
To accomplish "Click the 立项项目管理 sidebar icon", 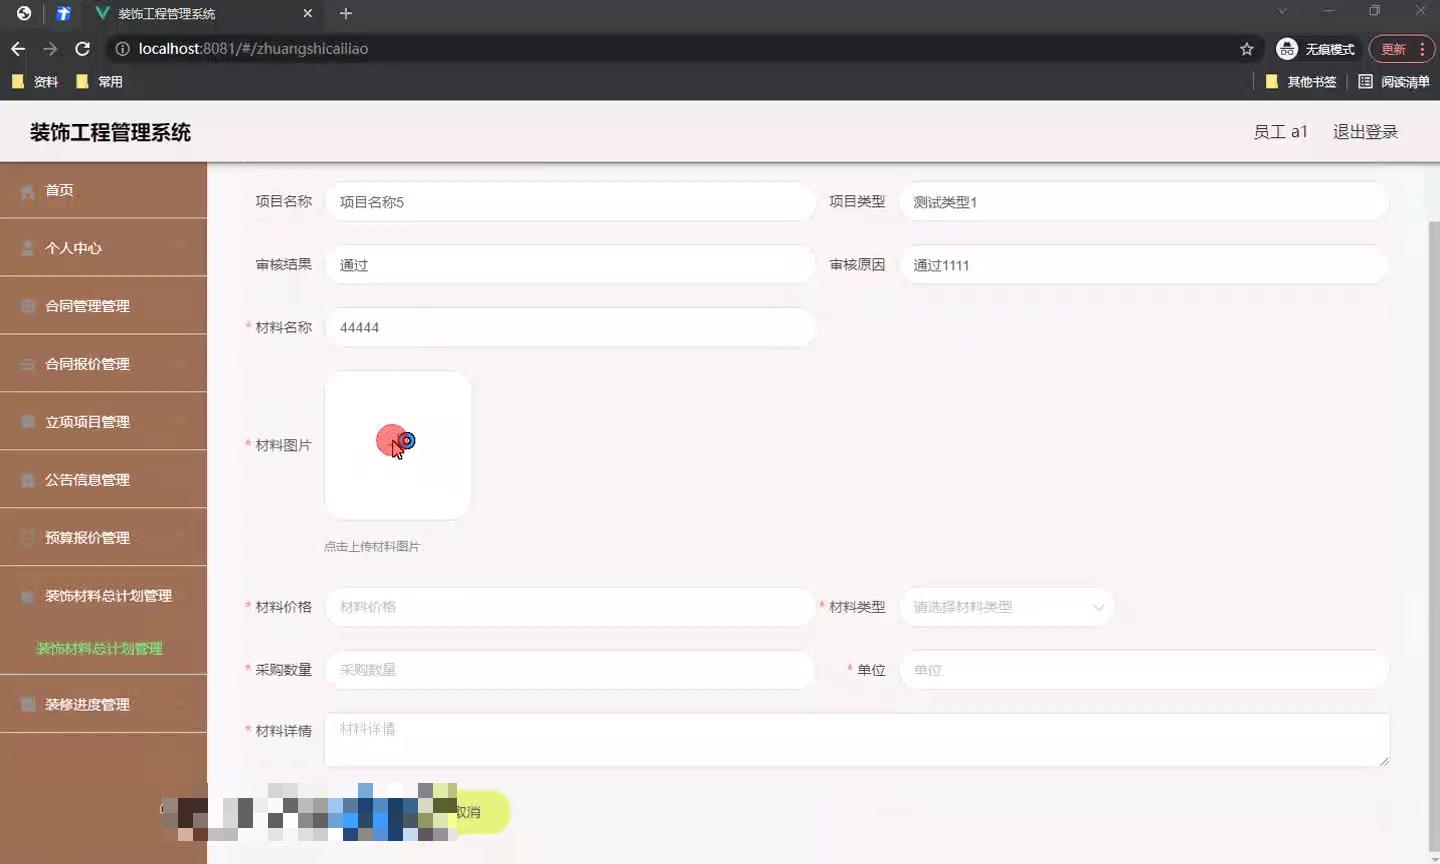I will [27, 421].
